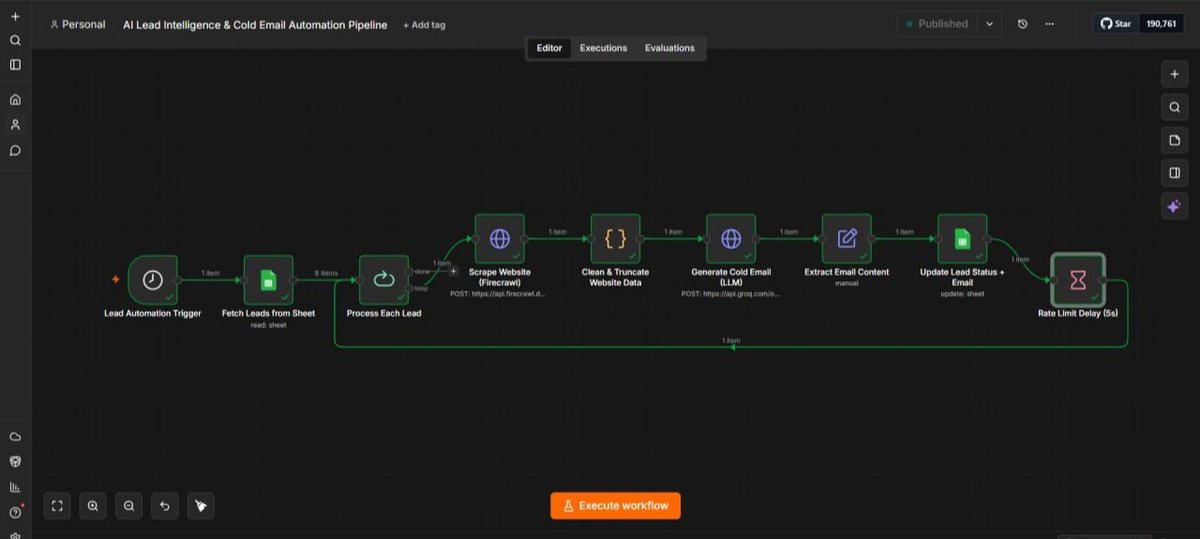Click the 'update: sheet' subtitle text
The width and height of the screenshot is (1200, 539).
[962, 294]
